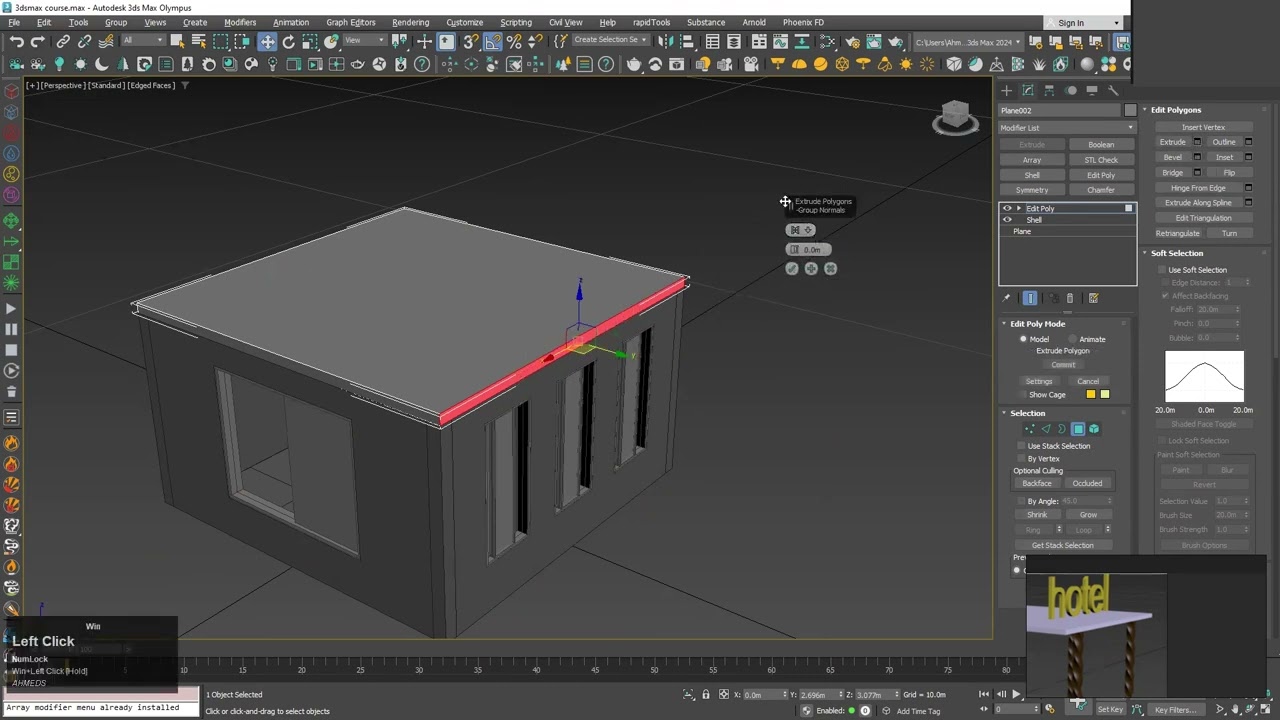
Task: Collapse the Soft Selection rollout
Action: pos(1176,253)
